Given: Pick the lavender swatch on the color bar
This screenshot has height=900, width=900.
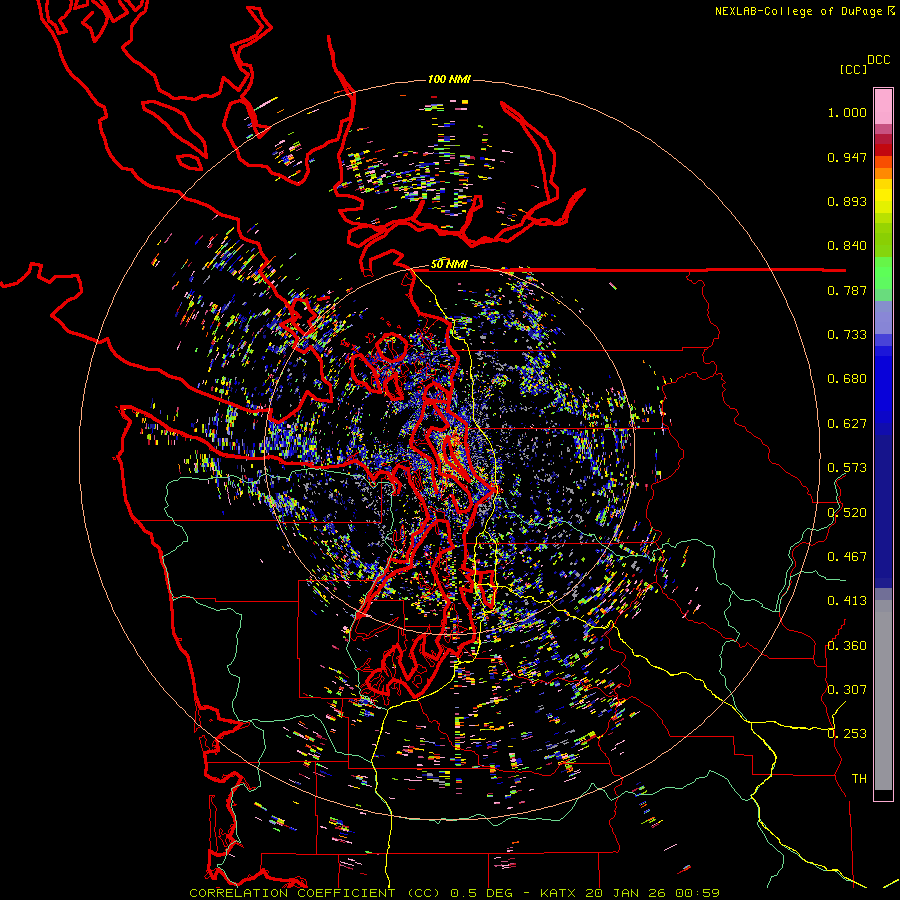Looking at the screenshot, I should click(x=883, y=317).
